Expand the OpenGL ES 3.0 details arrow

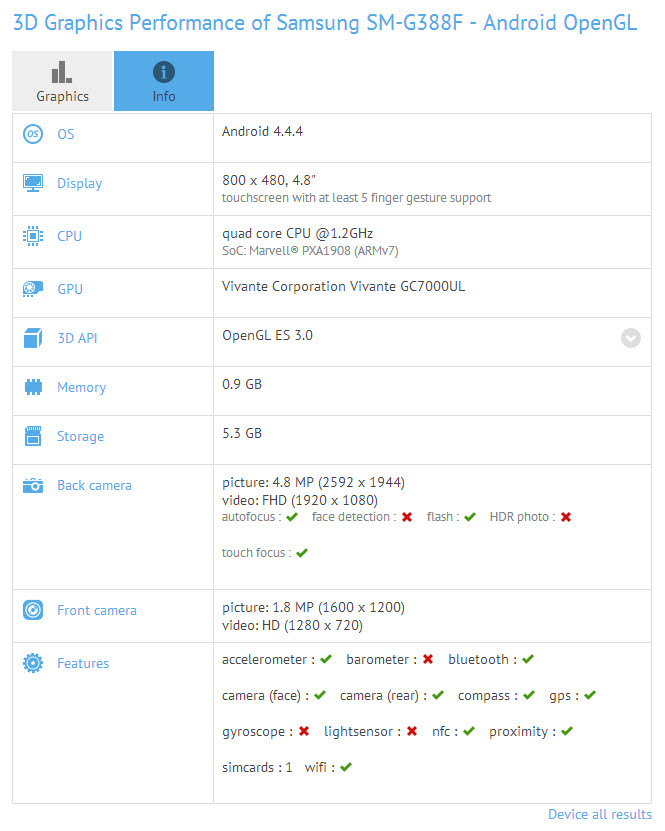coord(630,338)
